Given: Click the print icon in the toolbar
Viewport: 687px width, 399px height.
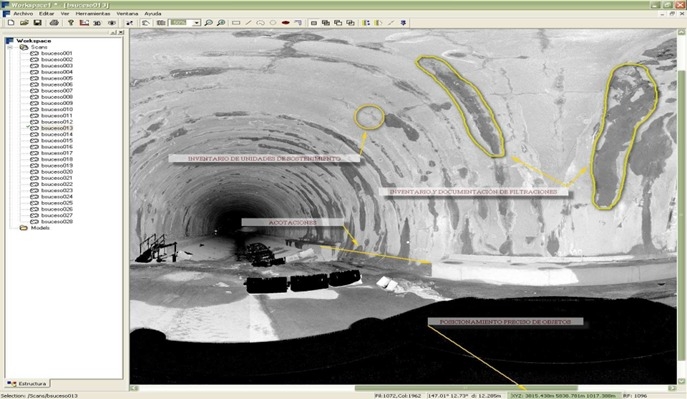Looking at the screenshot, I should [54, 23].
